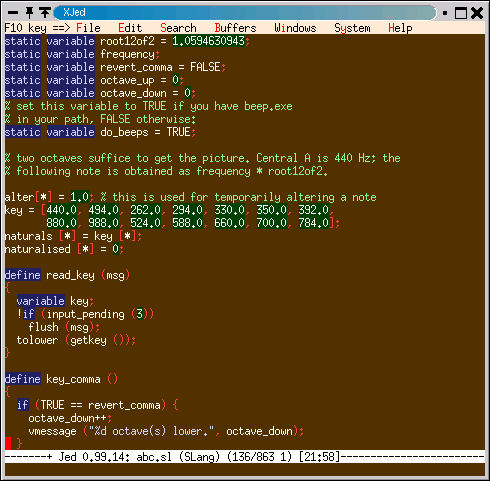490x481 pixels.
Task: Open the Buffers menu
Action: [235, 28]
